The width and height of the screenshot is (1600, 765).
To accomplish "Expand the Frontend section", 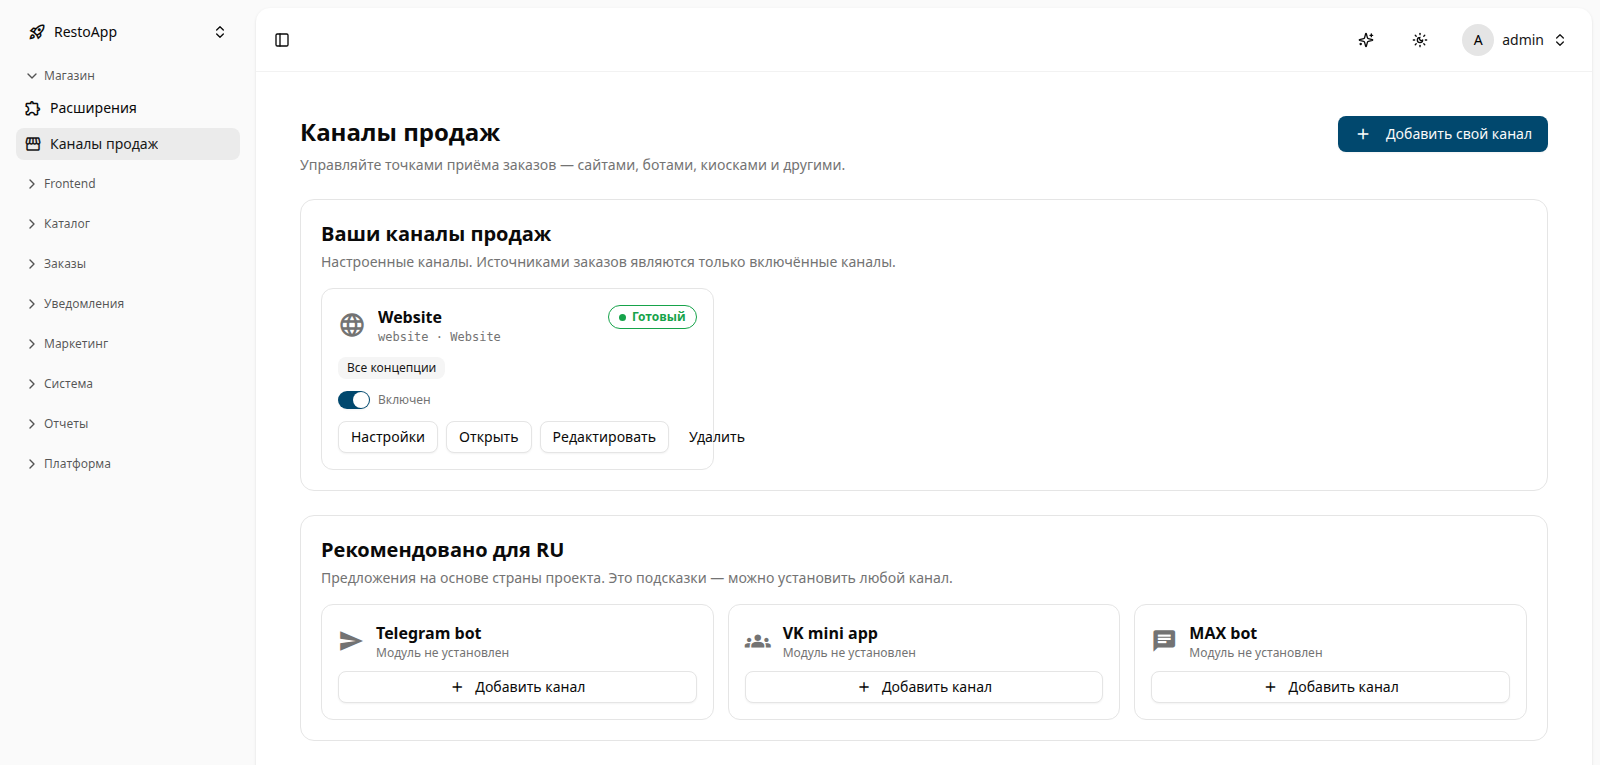I will [128, 184].
